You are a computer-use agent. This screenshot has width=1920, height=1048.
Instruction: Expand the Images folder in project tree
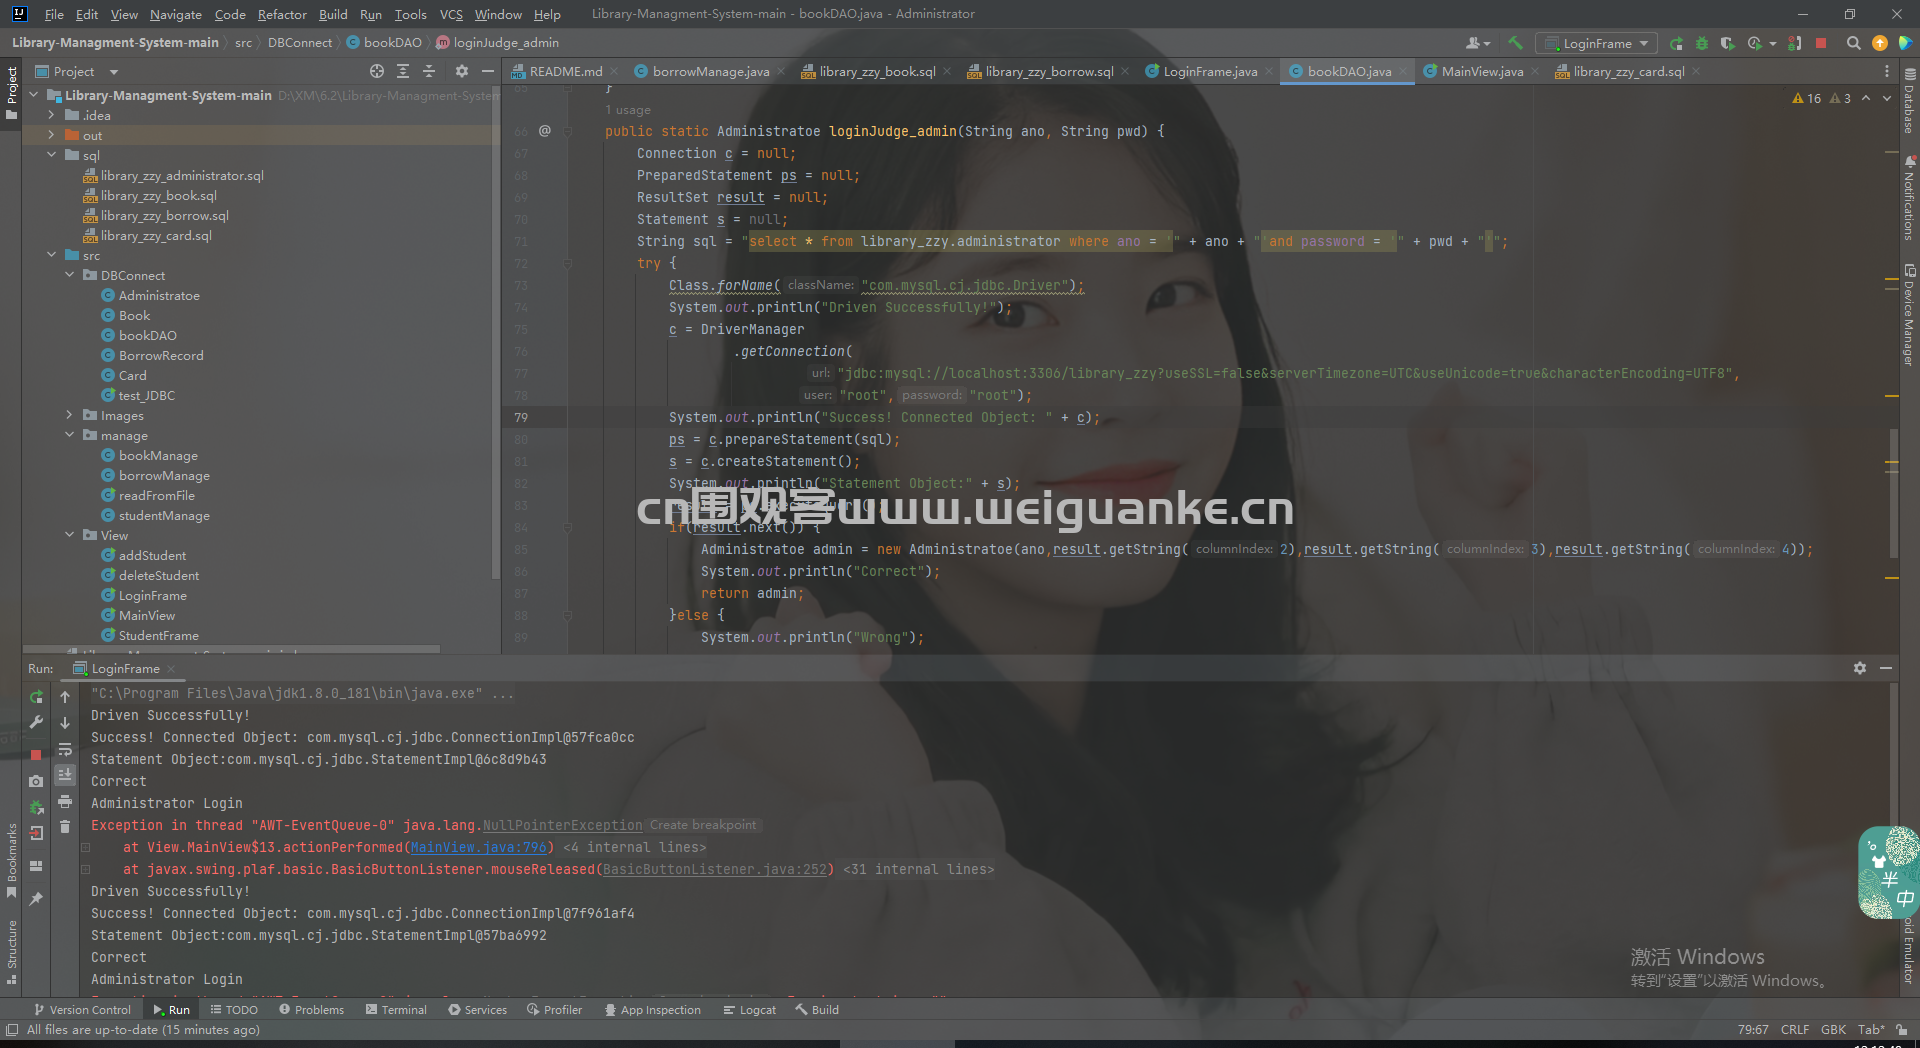69,415
